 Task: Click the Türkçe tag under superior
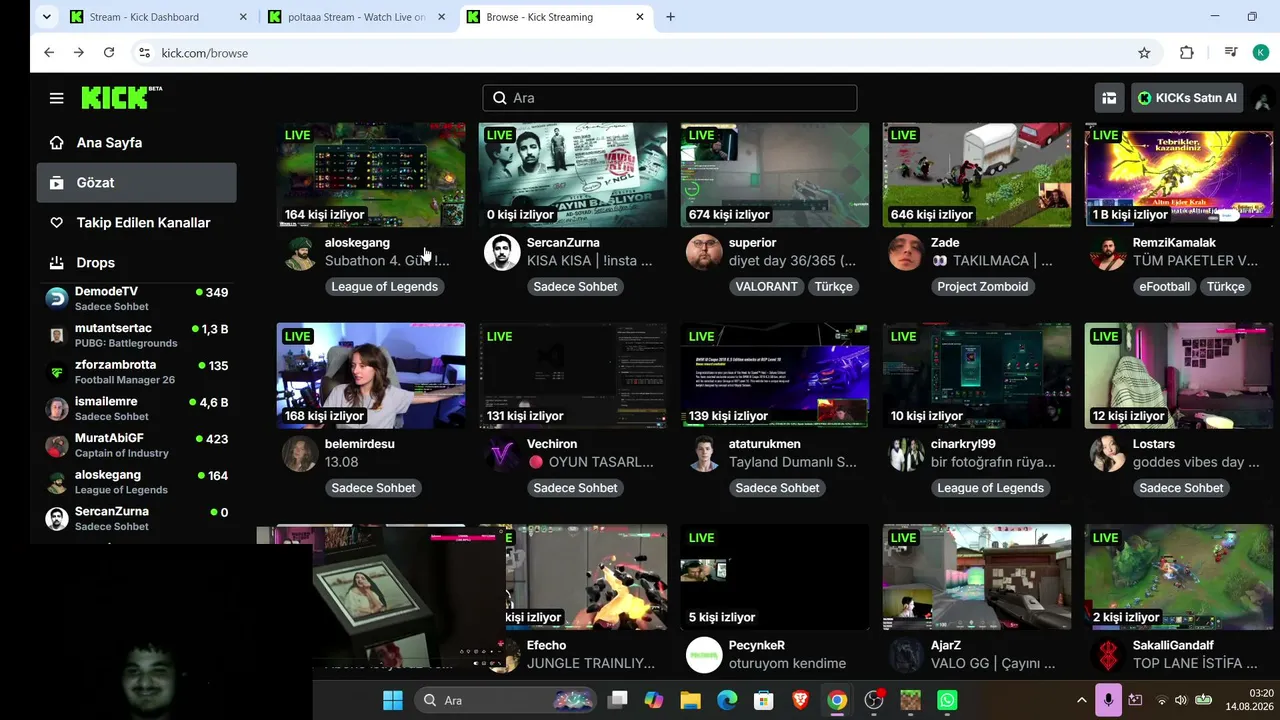833,287
